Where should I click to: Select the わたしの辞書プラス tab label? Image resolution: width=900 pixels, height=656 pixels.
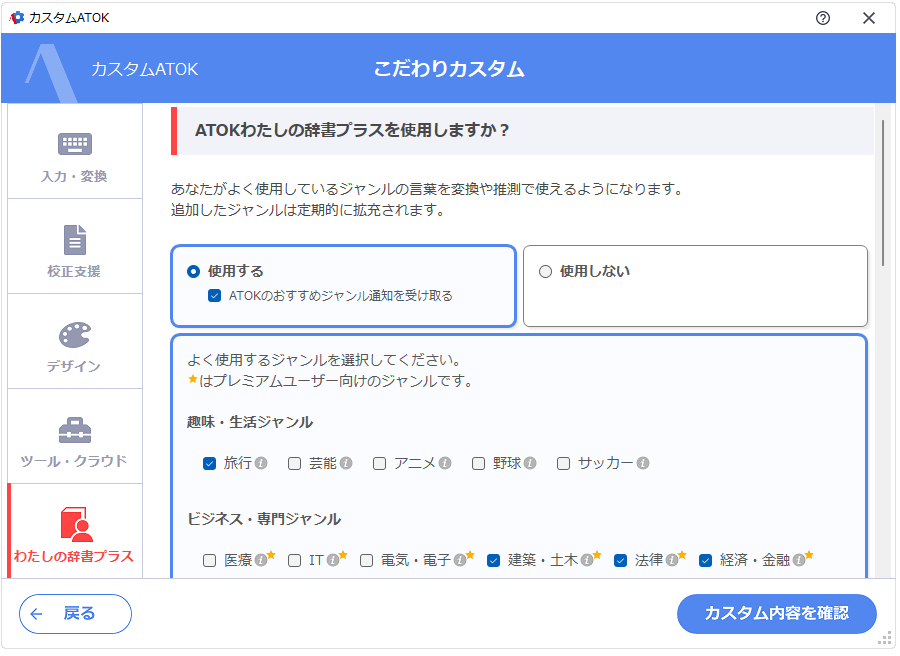(x=74, y=556)
